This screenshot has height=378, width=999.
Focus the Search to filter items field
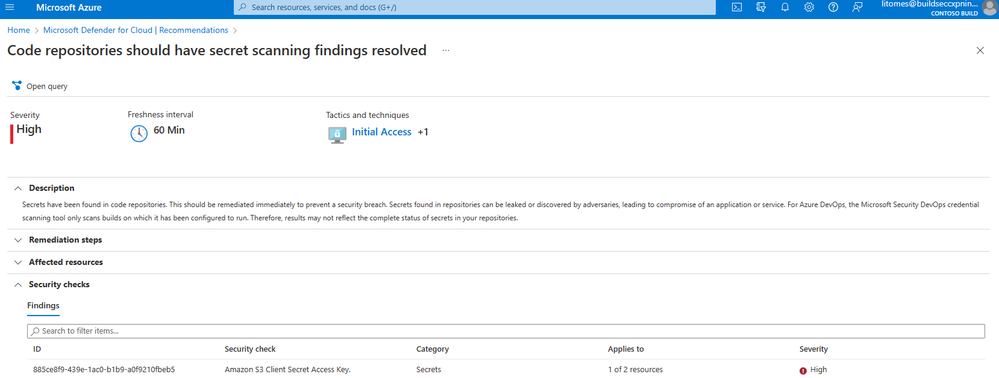click(x=506, y=331)
